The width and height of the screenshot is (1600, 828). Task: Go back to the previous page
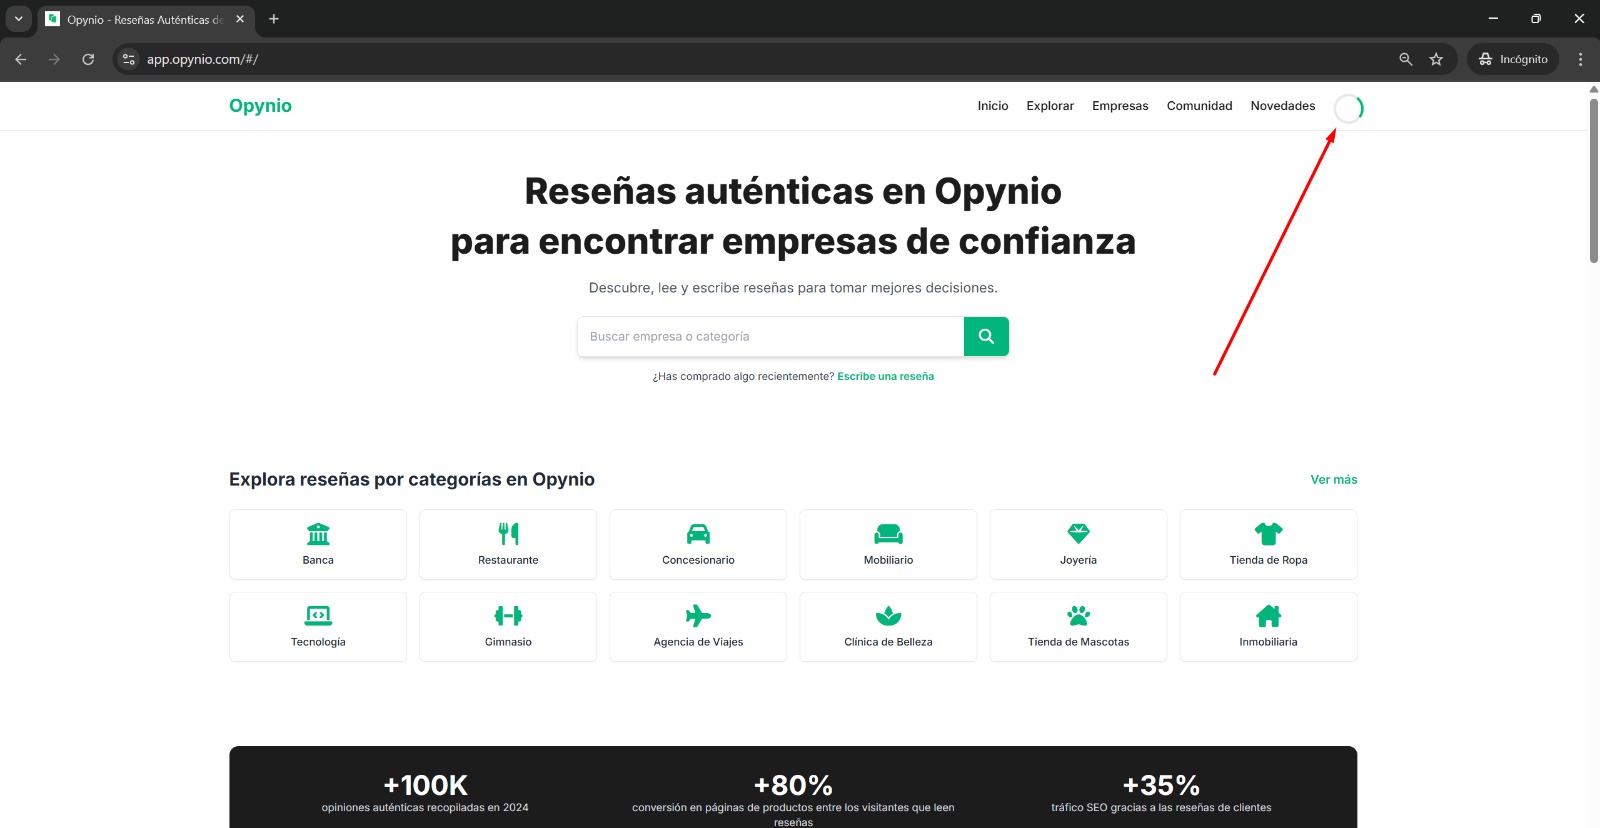coord(21,59)
